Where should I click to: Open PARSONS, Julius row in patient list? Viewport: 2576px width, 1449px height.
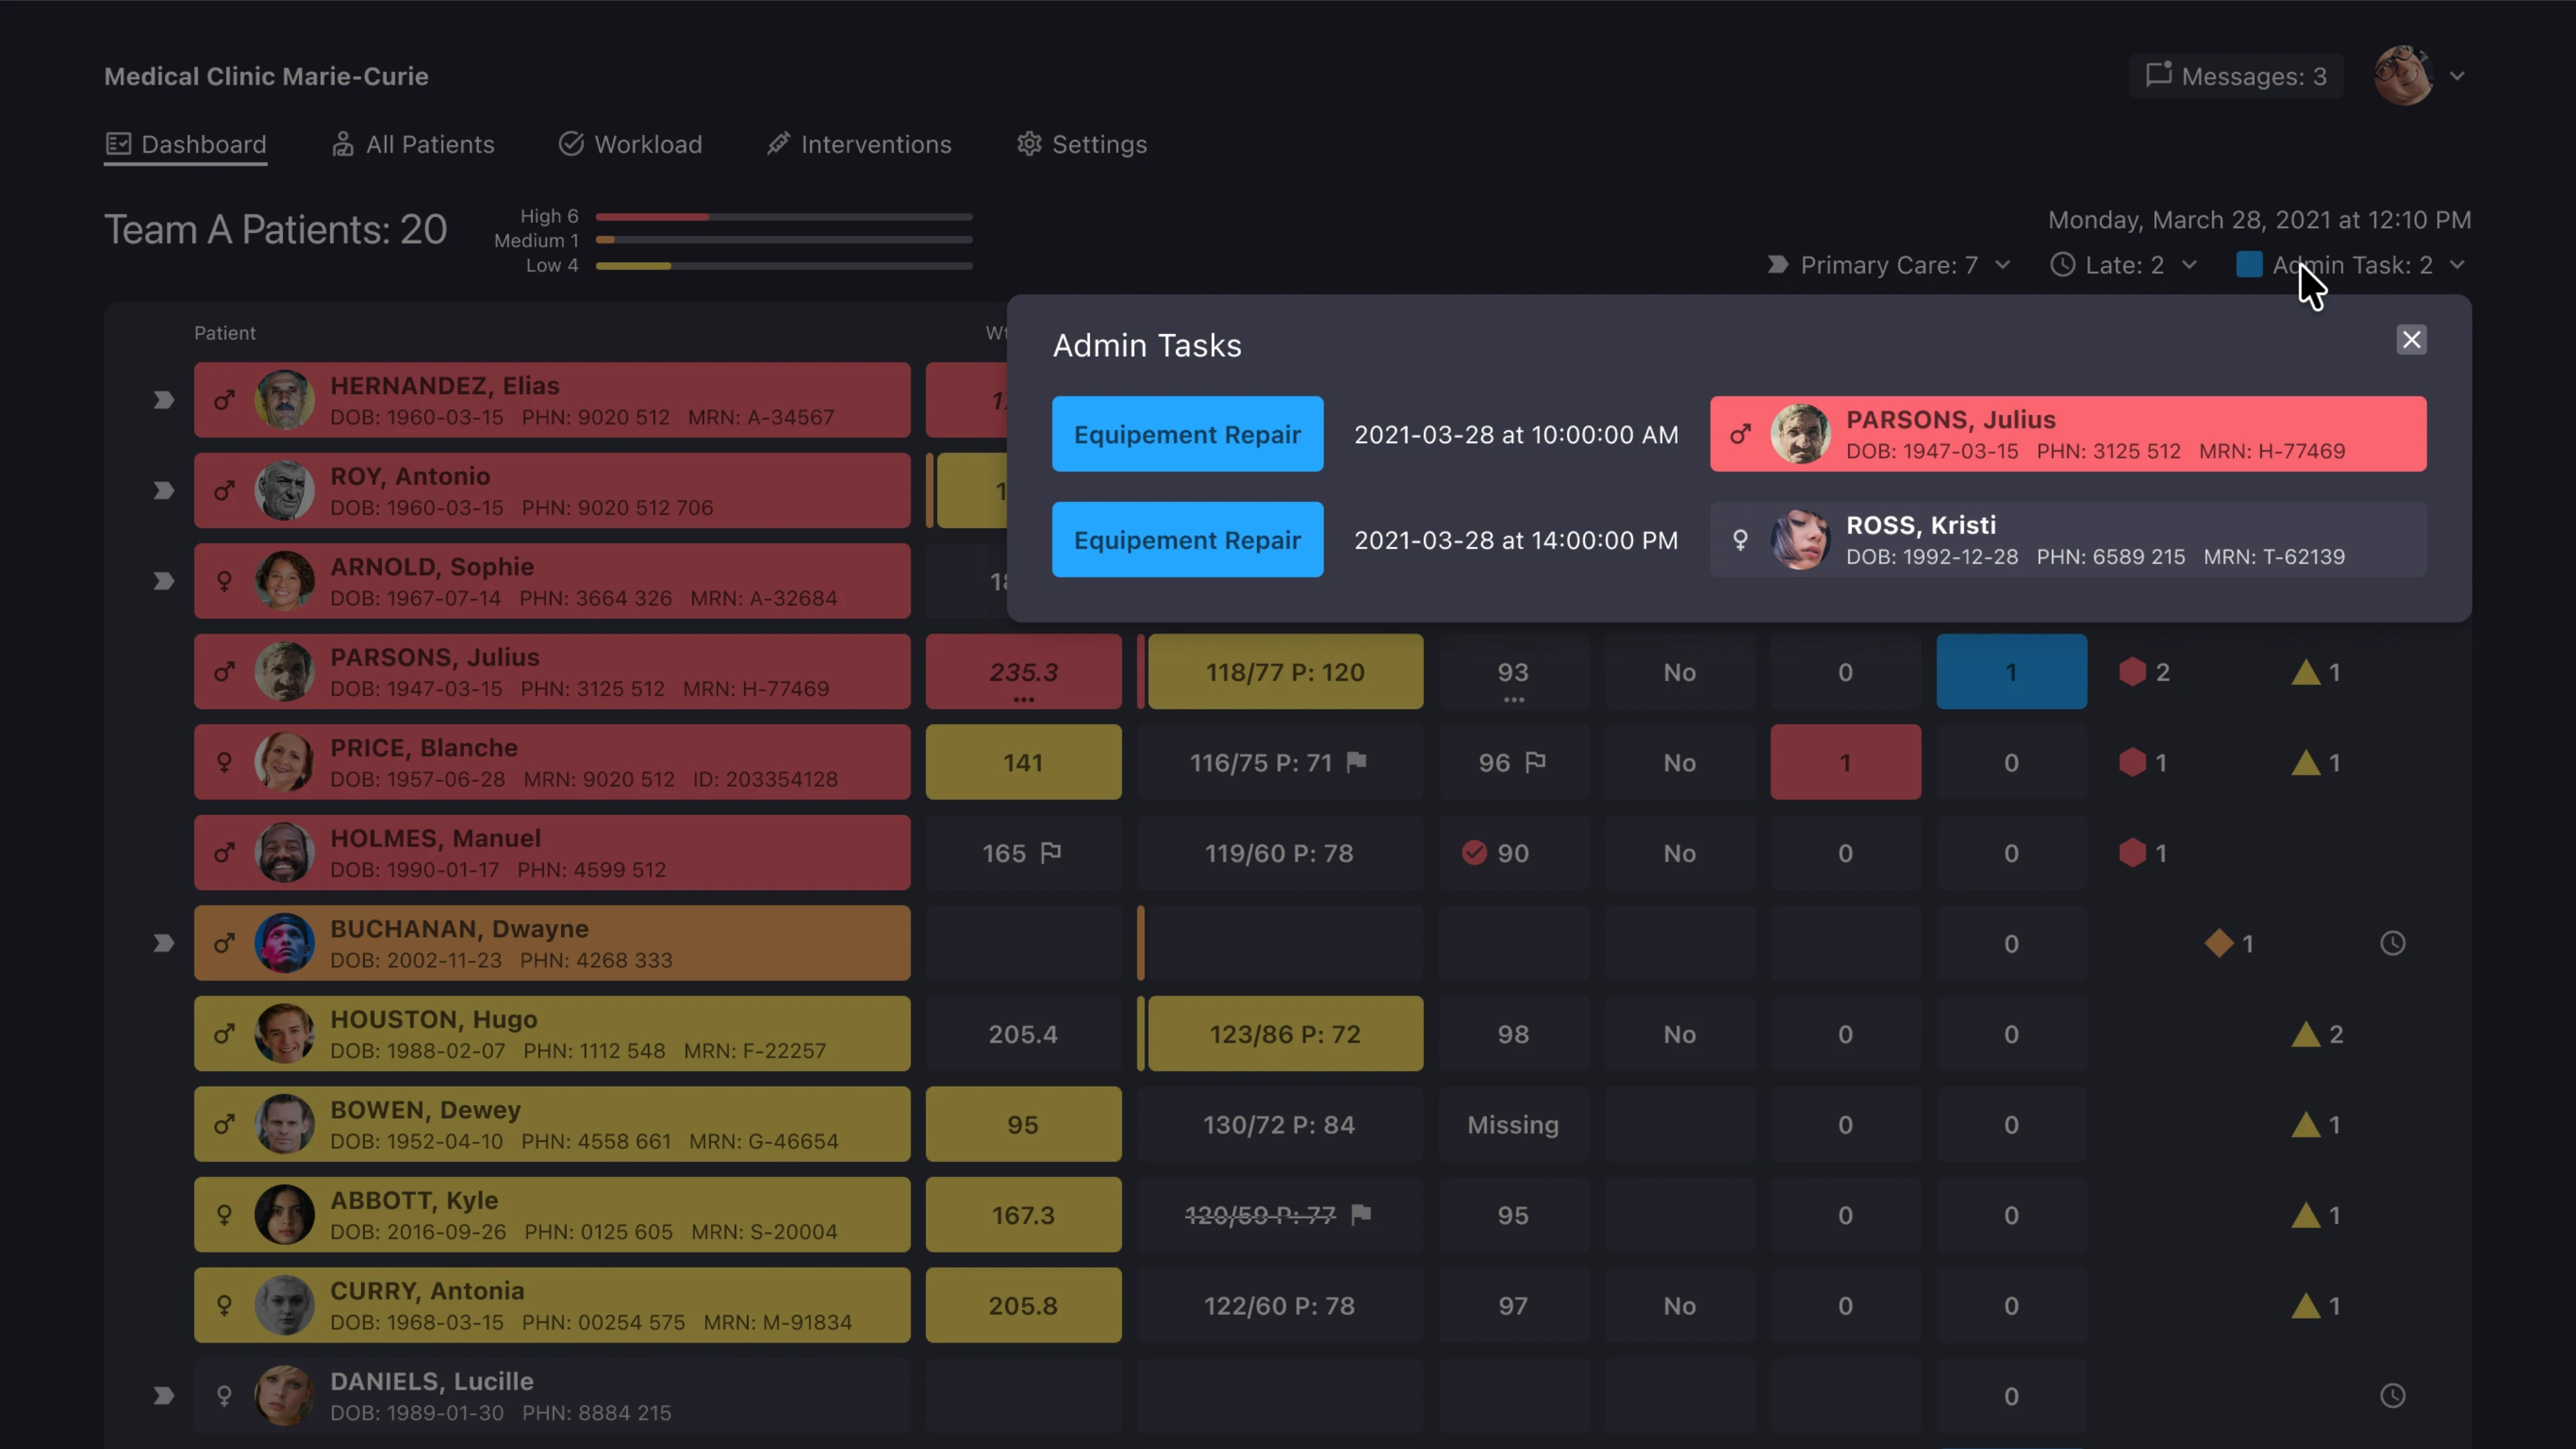click(x=552, y=672)
